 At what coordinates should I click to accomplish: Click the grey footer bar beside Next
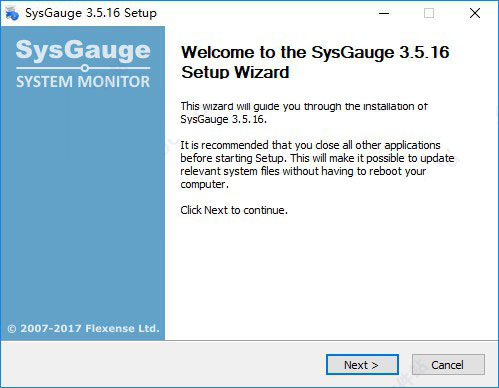(163, 365)
